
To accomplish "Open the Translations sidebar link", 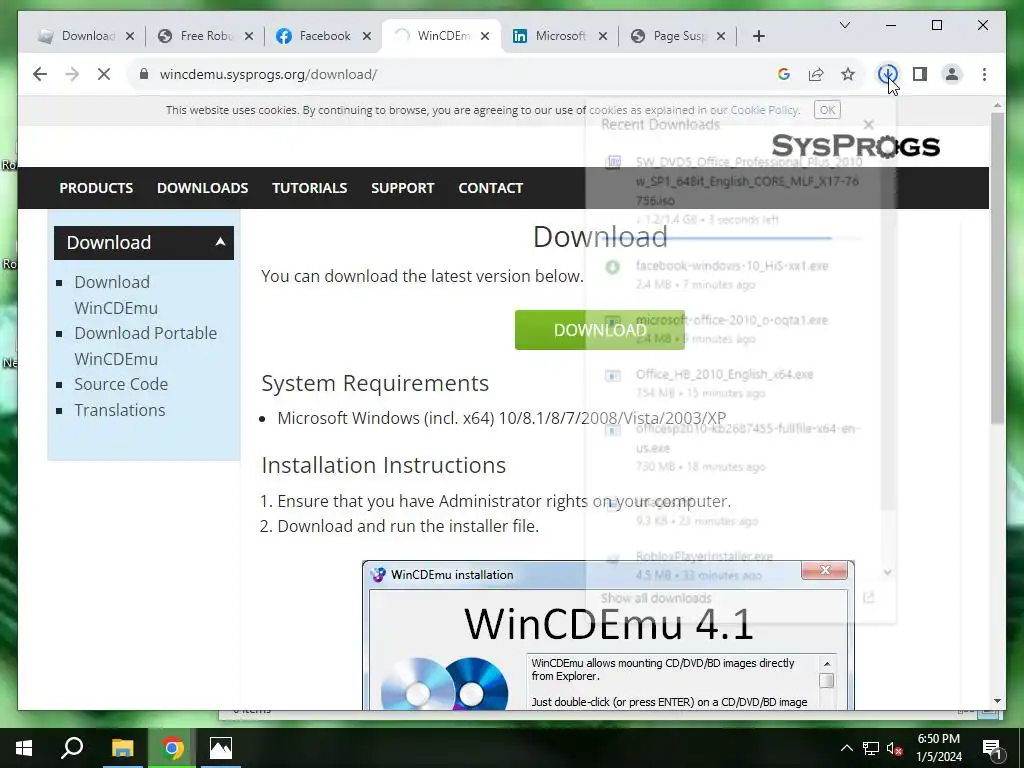I will [120, 410].
